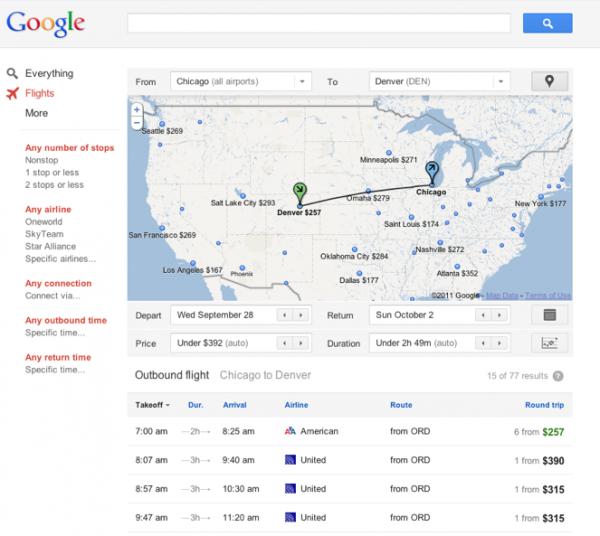The height and width of the screenshot is (536, 600).
Task: Click the results help question mark icon
Action: coord(558,376)
